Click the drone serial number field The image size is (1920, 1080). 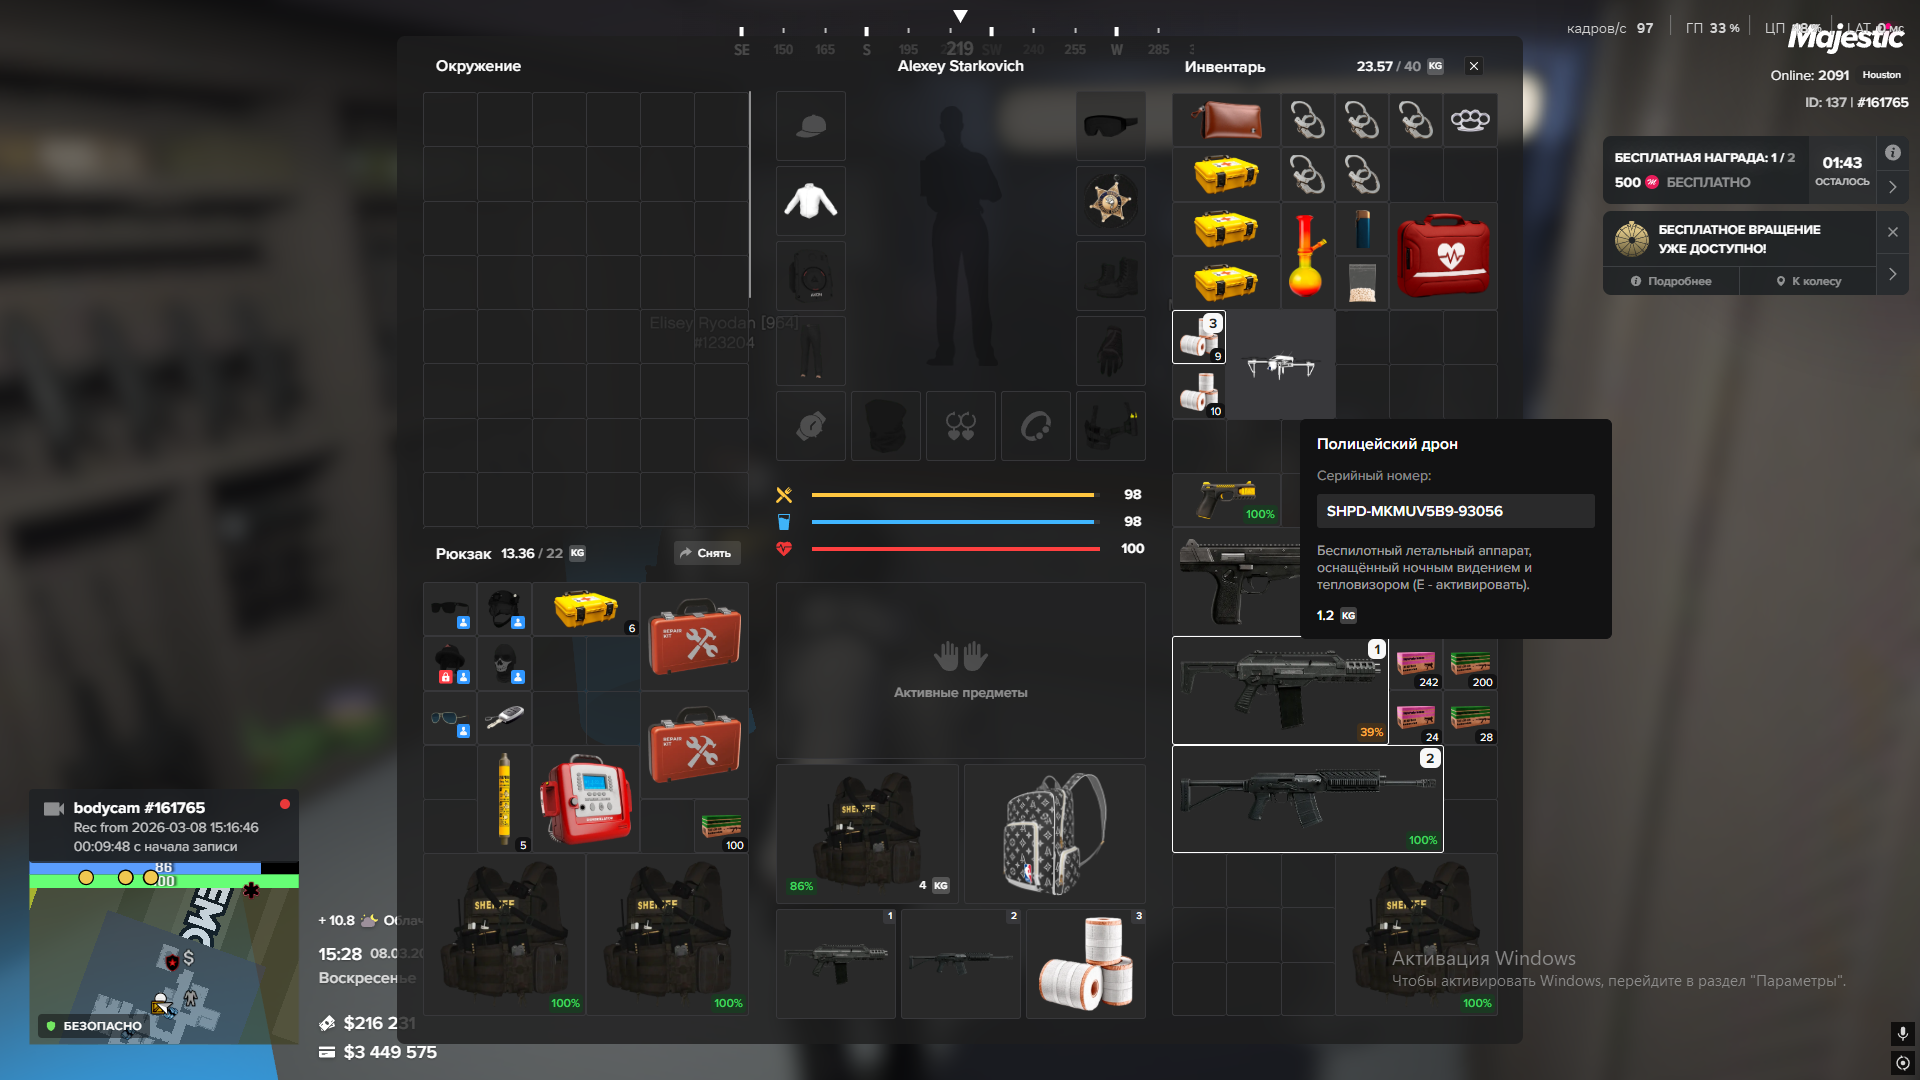(1454, 511)
